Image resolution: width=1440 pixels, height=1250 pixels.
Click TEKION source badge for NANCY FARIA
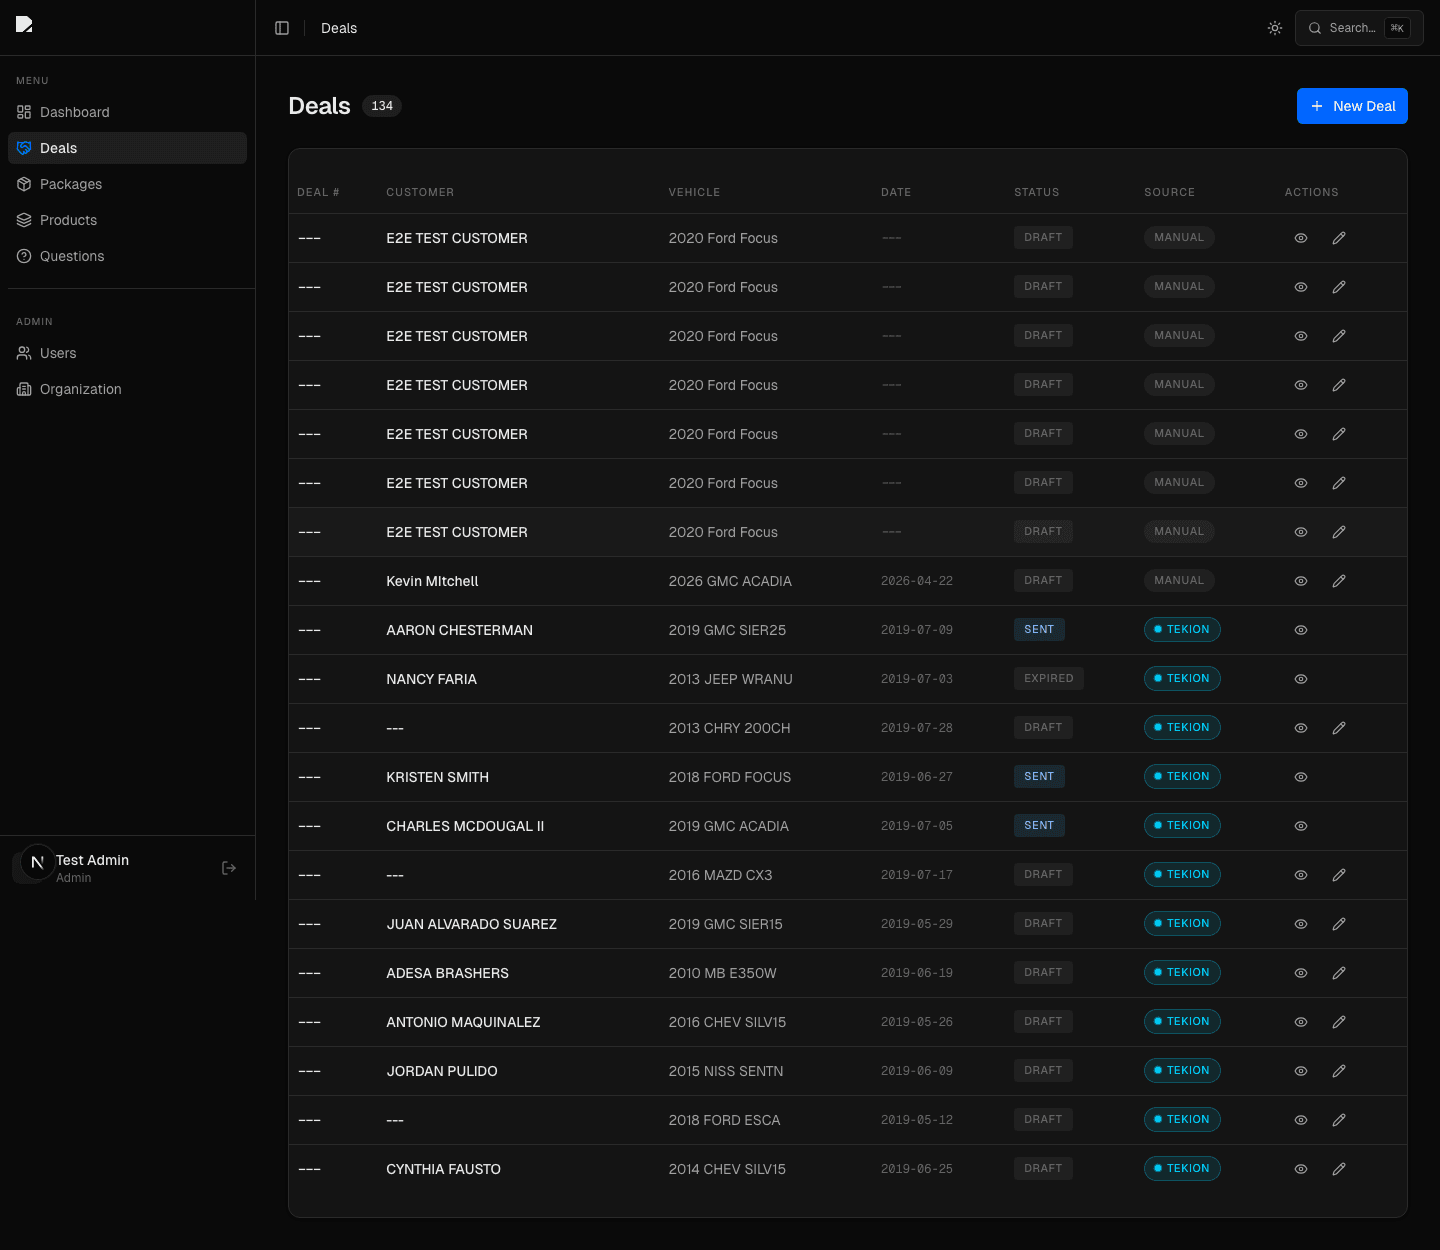click(x=1182, y=679)
